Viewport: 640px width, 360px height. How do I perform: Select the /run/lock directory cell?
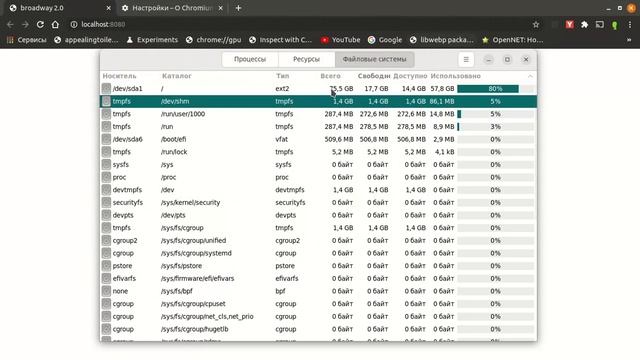(174, 152)
